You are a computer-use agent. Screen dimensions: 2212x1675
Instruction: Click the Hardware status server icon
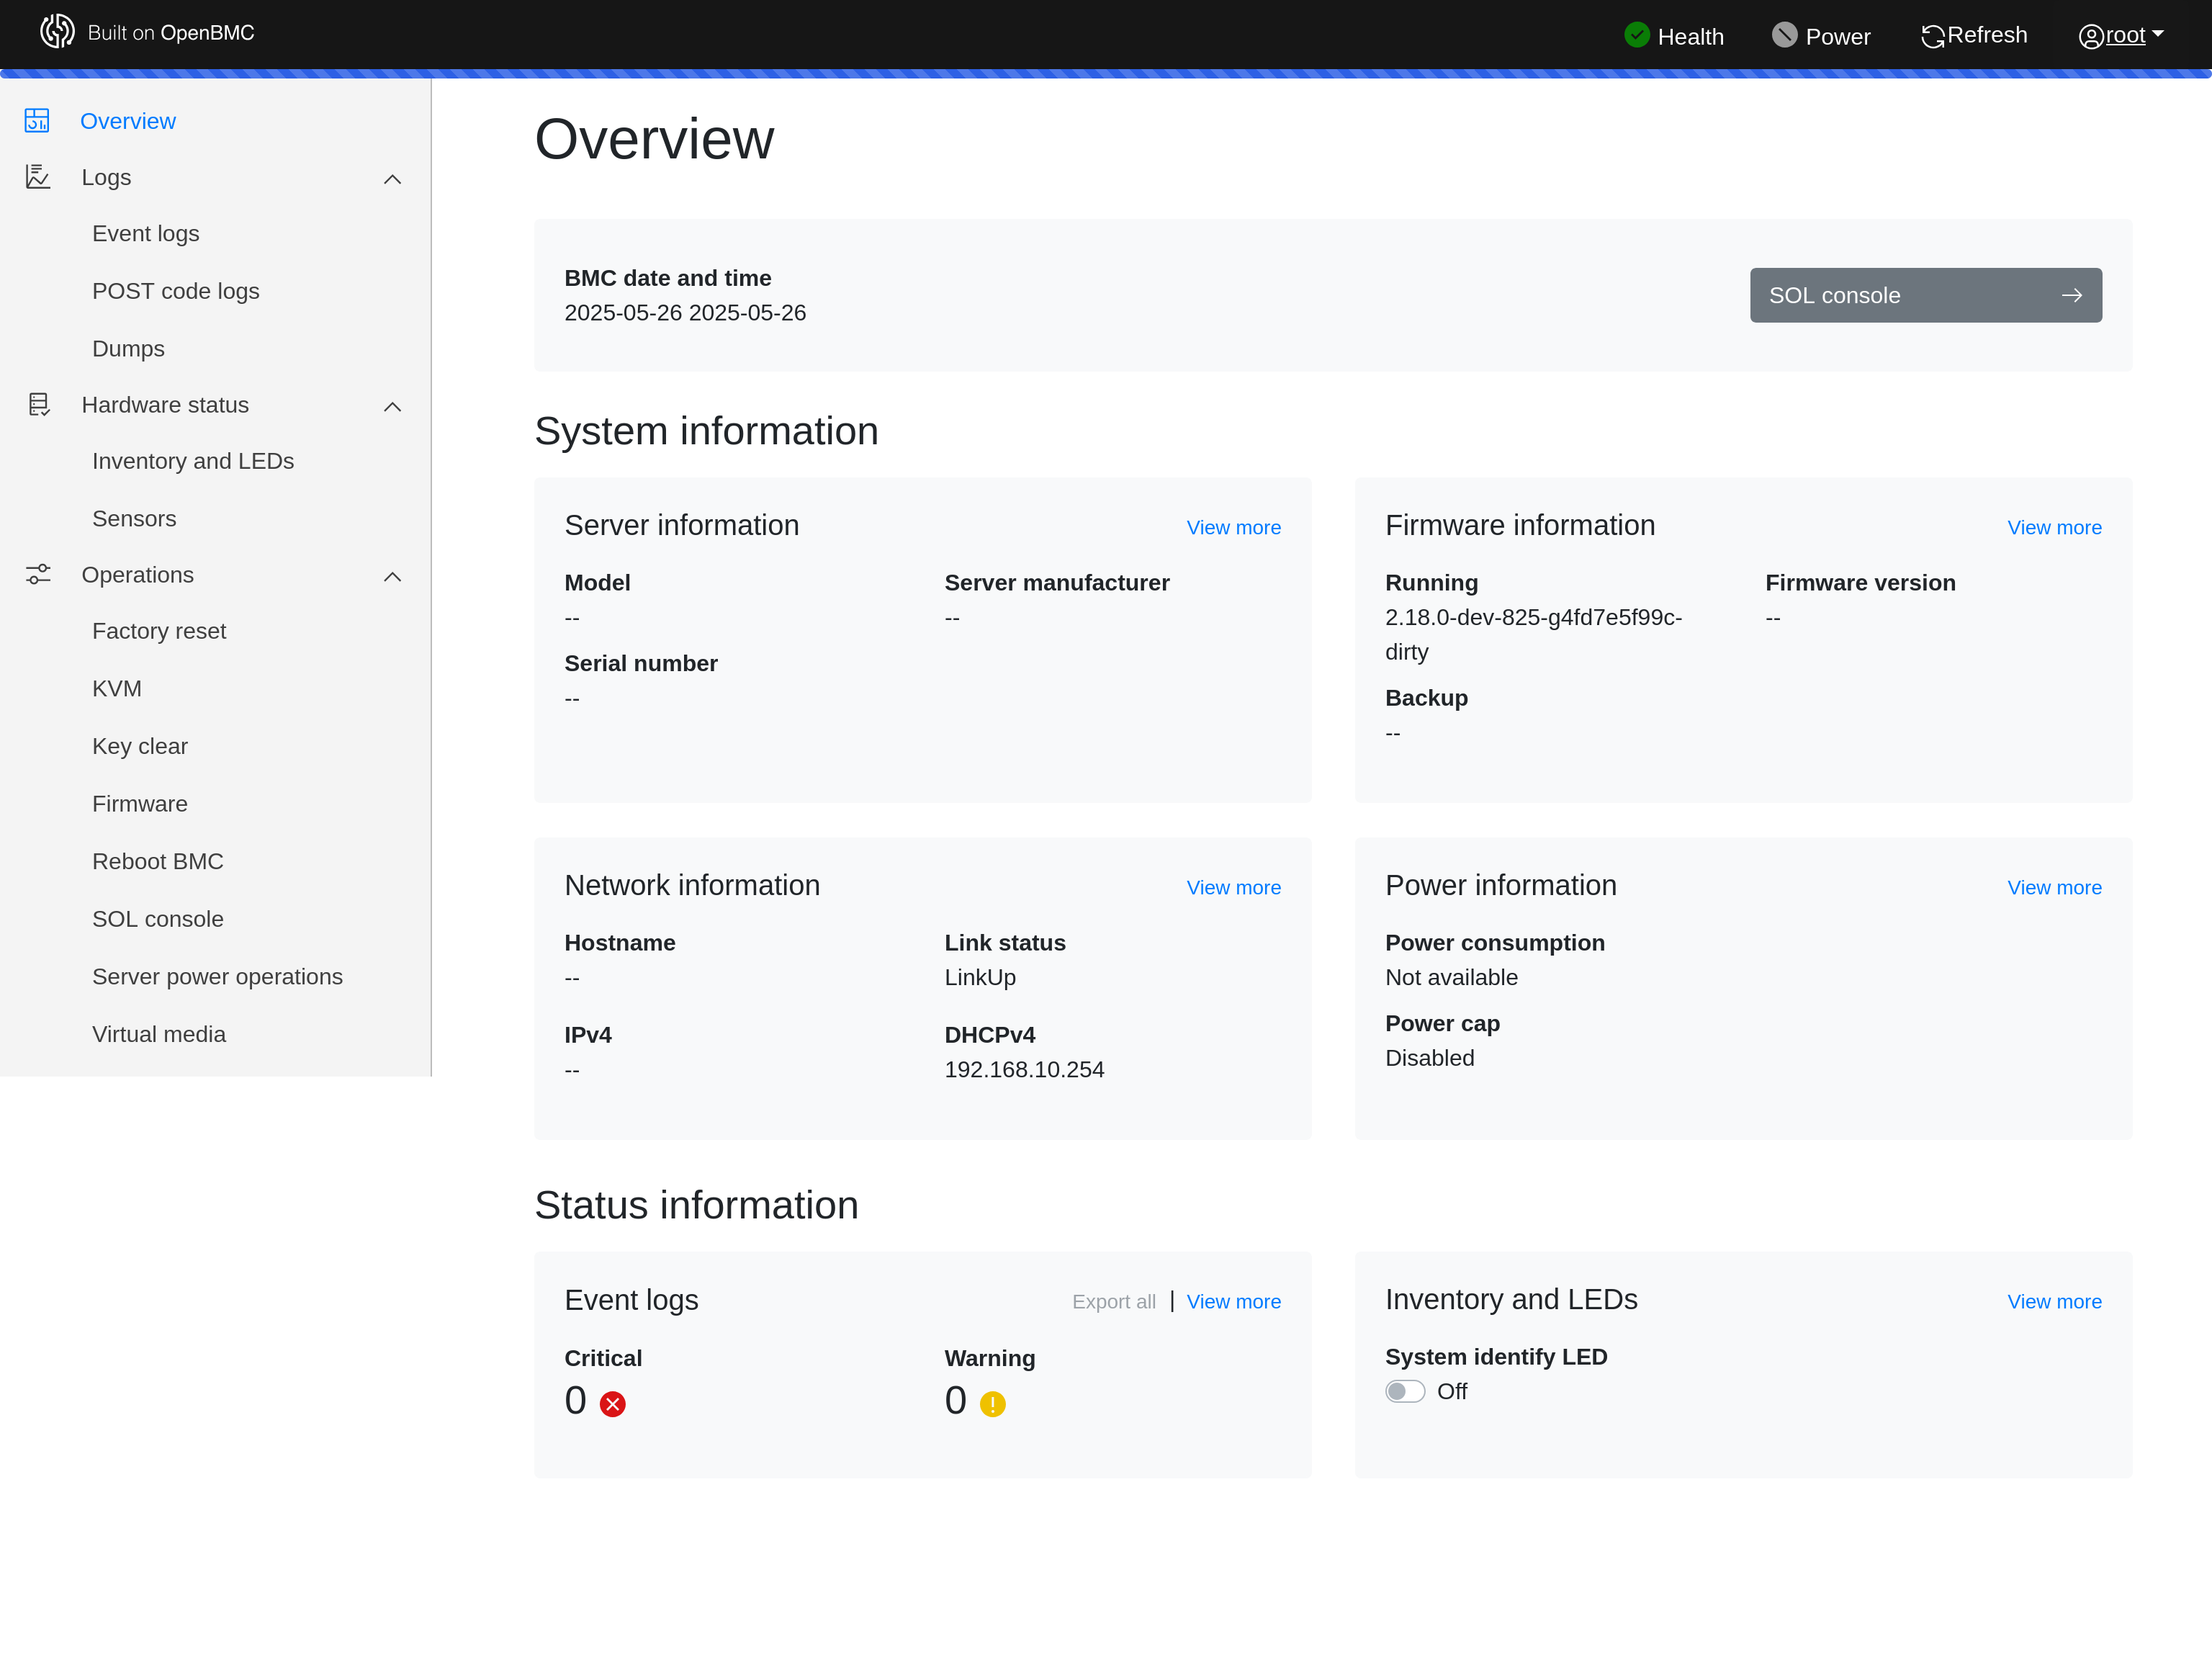coord(37,404)
